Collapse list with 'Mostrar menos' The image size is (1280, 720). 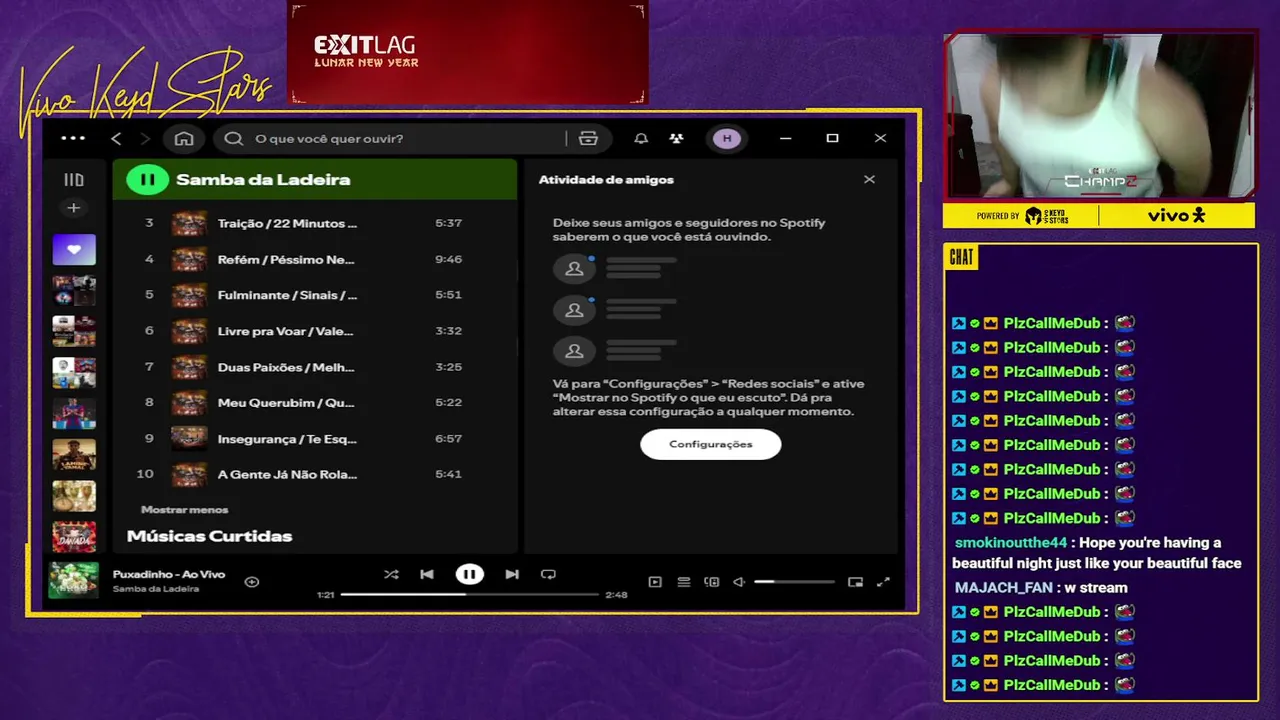184,510
